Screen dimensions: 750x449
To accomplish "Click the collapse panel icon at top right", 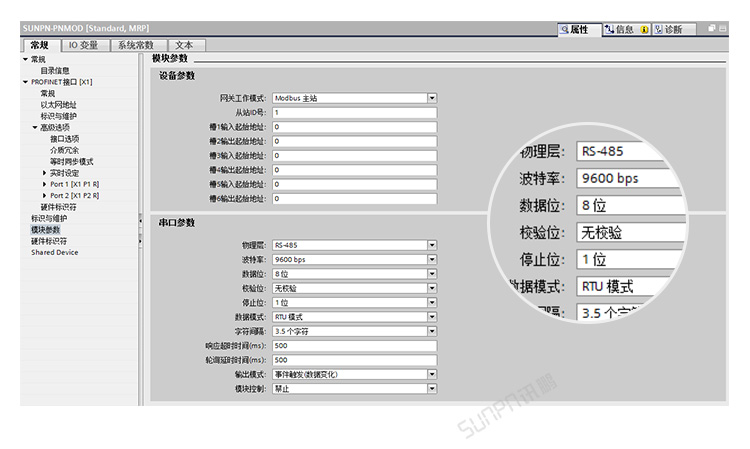I will pyautogui.click(x=722, y=29).
